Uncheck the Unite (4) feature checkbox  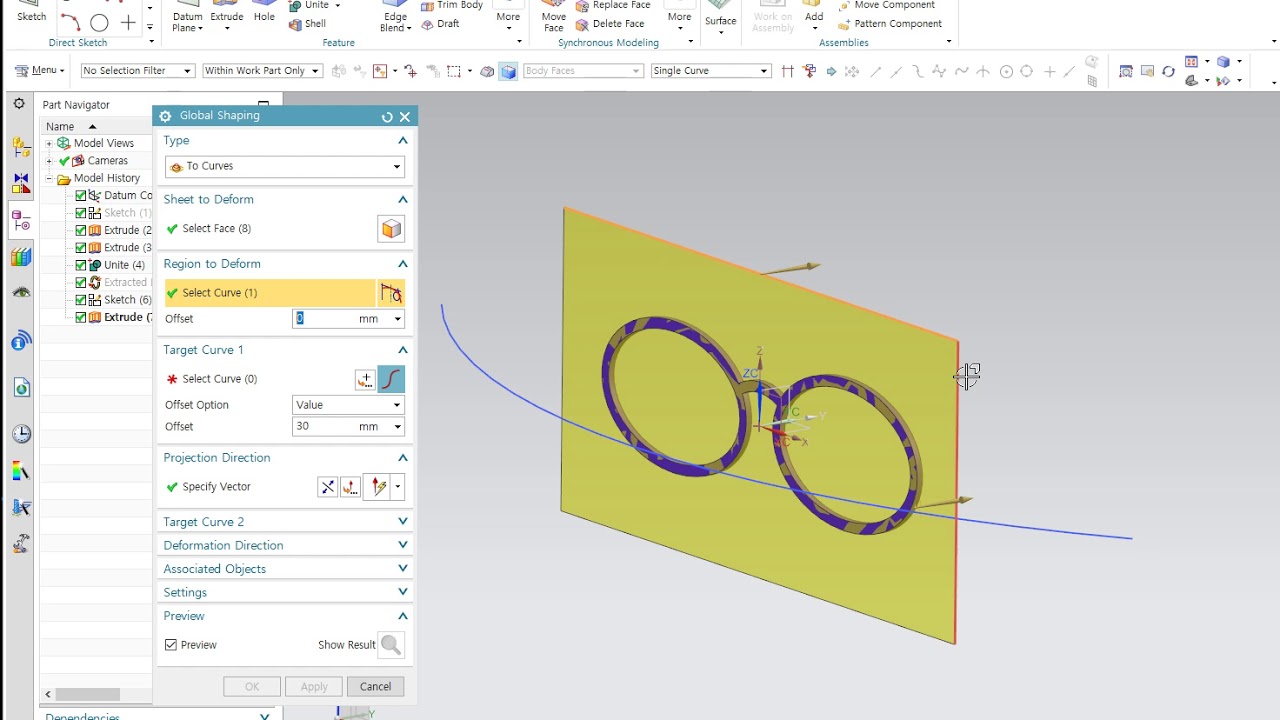(81, 265)
